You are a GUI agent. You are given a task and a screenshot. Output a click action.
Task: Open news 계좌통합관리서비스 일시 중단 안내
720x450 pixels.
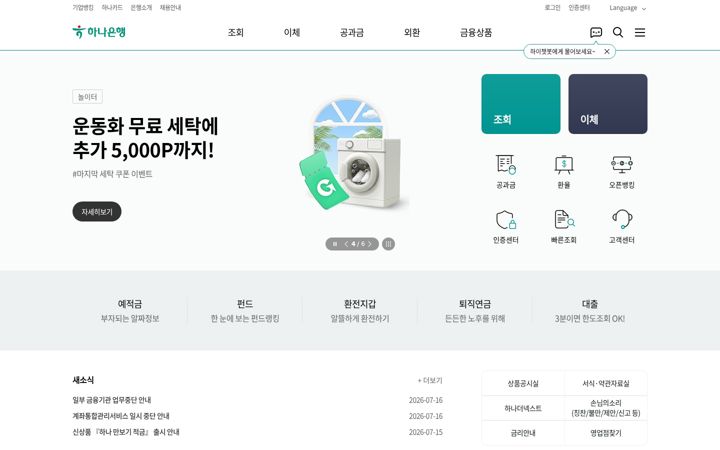(x=121, y=416)
